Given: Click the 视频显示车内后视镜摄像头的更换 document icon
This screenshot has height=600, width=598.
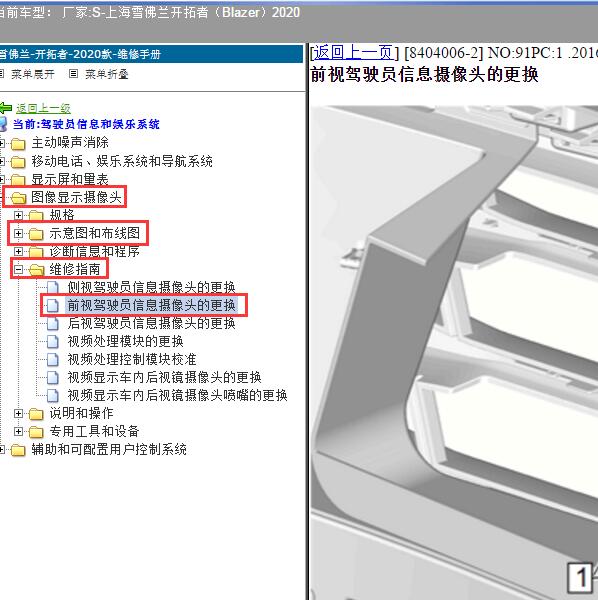Looking at the screenshot, I should (x=52, y=377).
